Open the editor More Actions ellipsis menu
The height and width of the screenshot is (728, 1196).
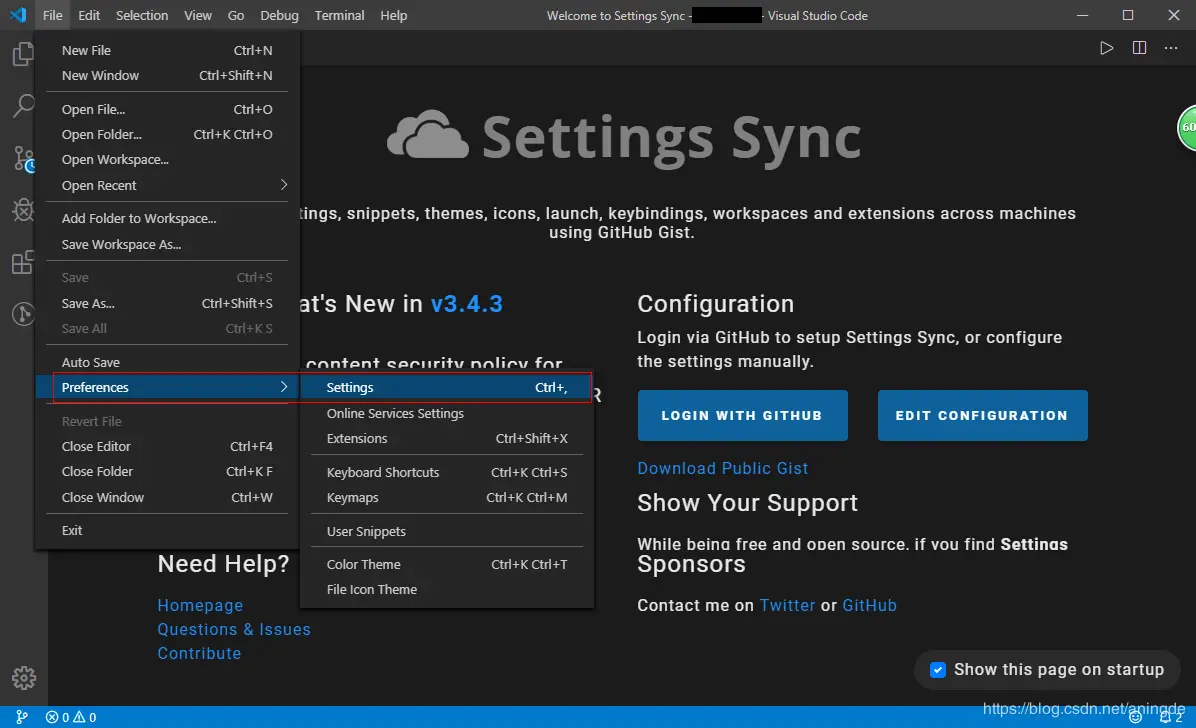[1172, 48]
